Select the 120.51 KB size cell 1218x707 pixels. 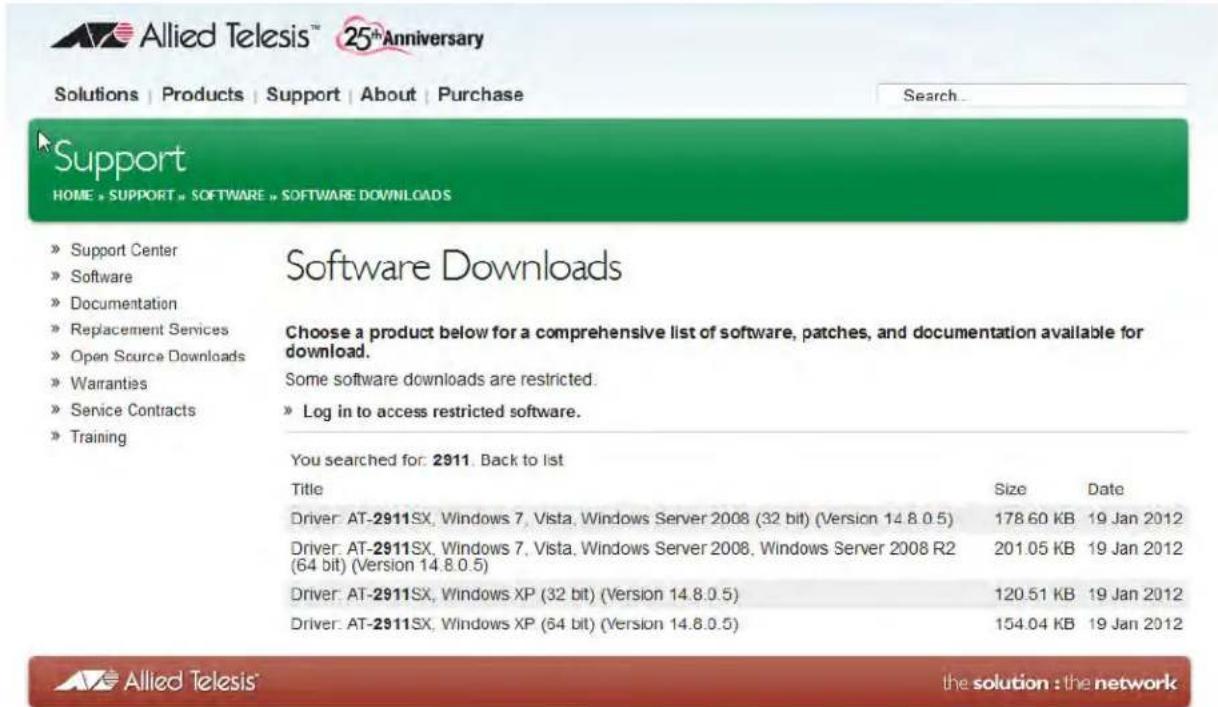[1035, 595]
